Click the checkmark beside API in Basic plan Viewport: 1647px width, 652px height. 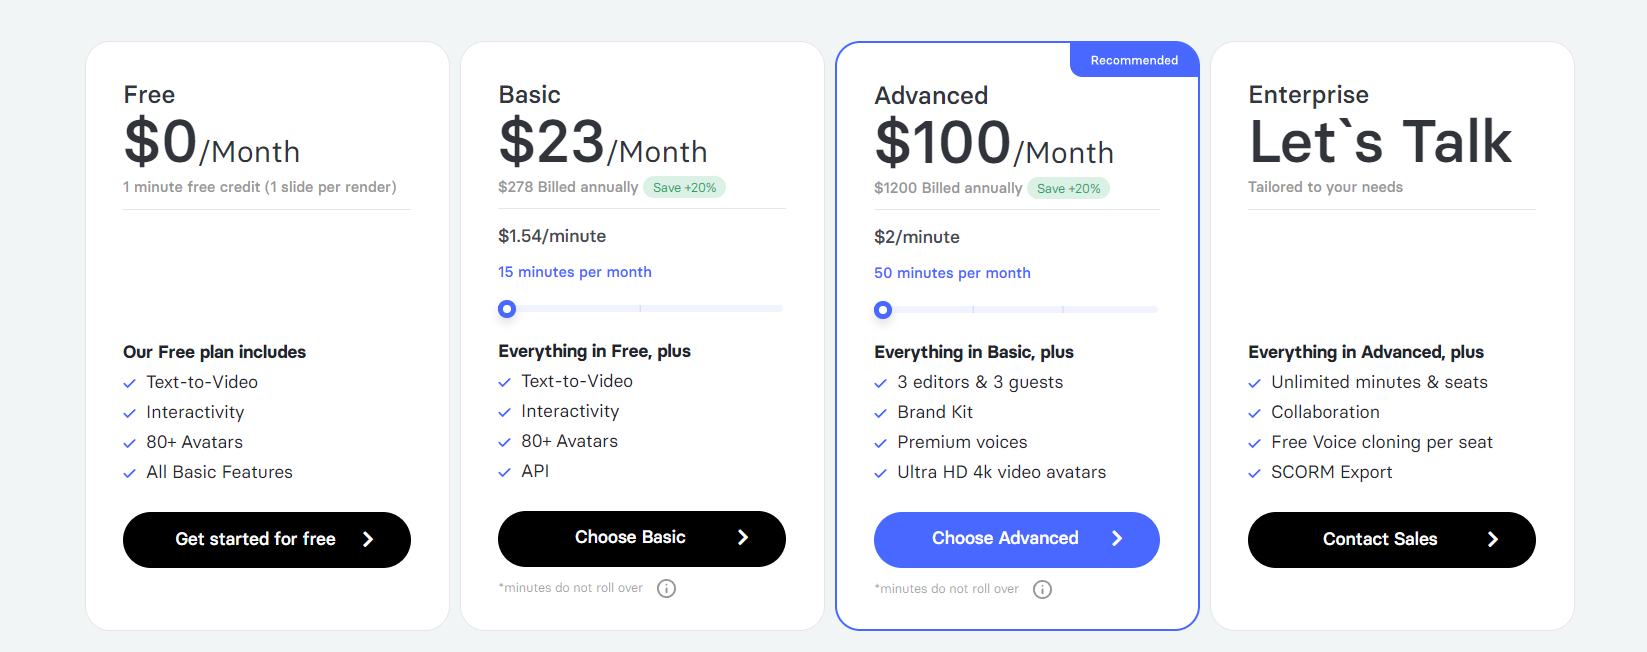tap(505, 471)
